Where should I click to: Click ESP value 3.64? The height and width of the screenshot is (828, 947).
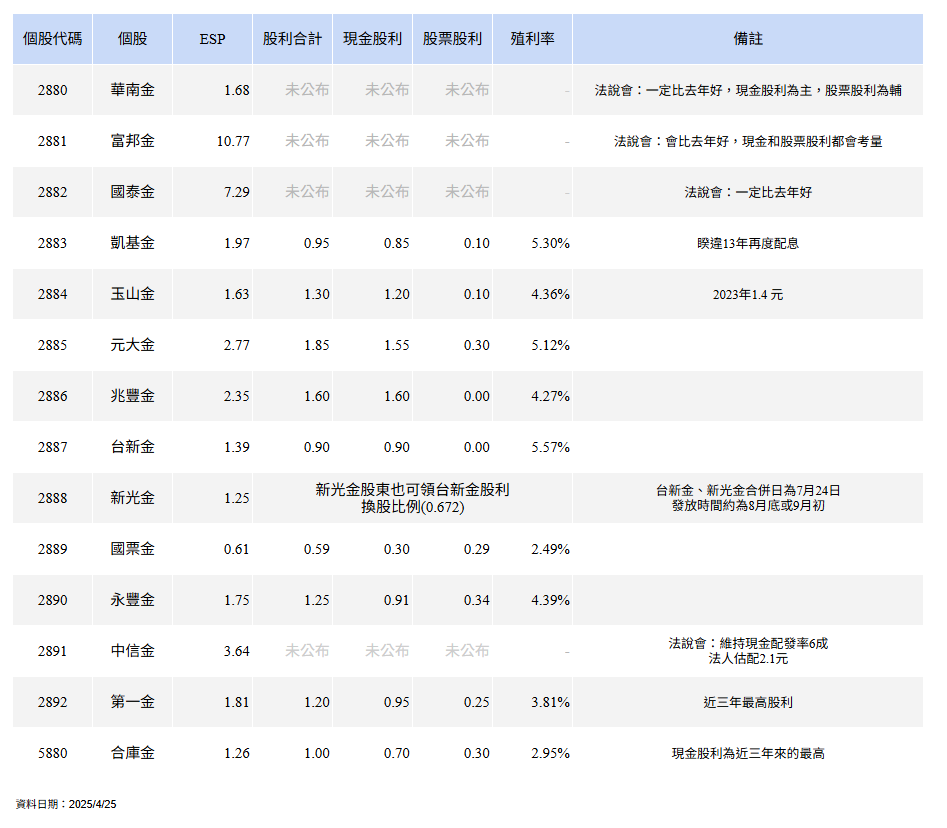click(237, 652)
